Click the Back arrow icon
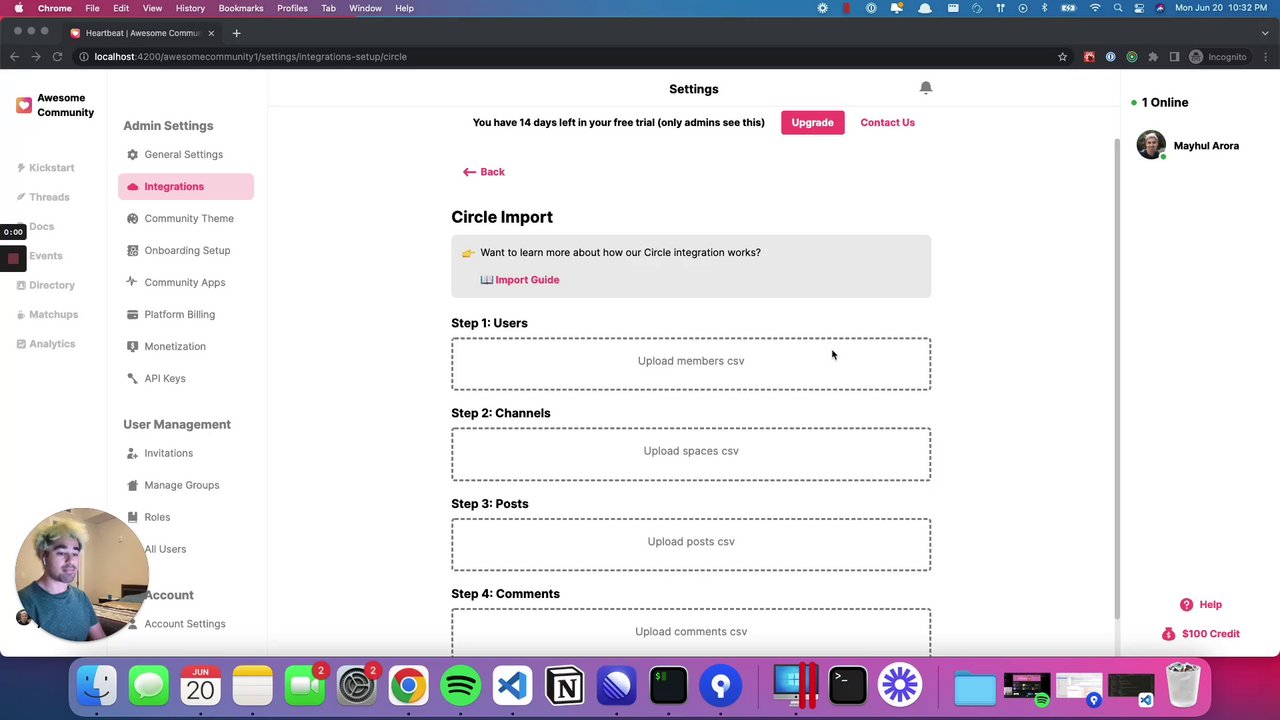This screenshot has height=720, width=1280. pos(469,172)
